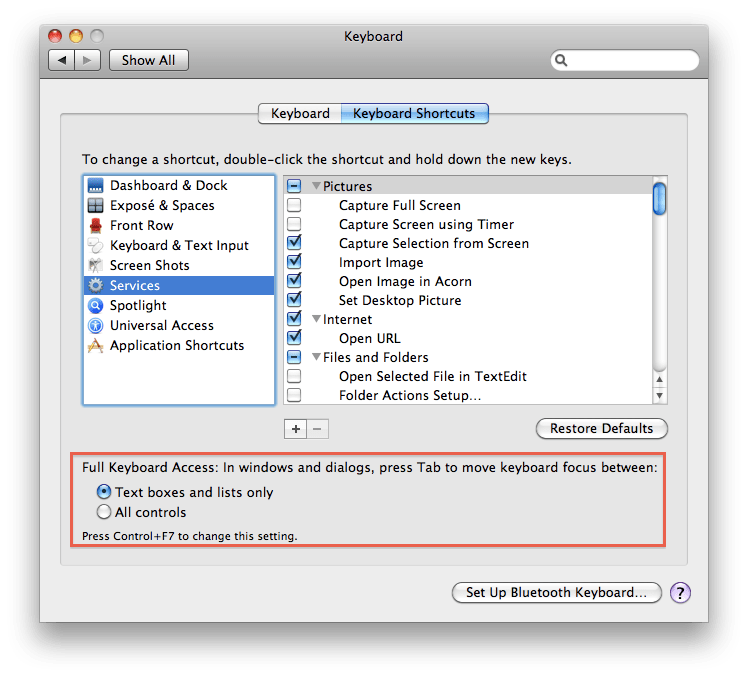Image resolution: width=748 pixels, height=677 pixels.
Task: Enable Folder Actions Setup checkbox
Action: tap(294, 396)
